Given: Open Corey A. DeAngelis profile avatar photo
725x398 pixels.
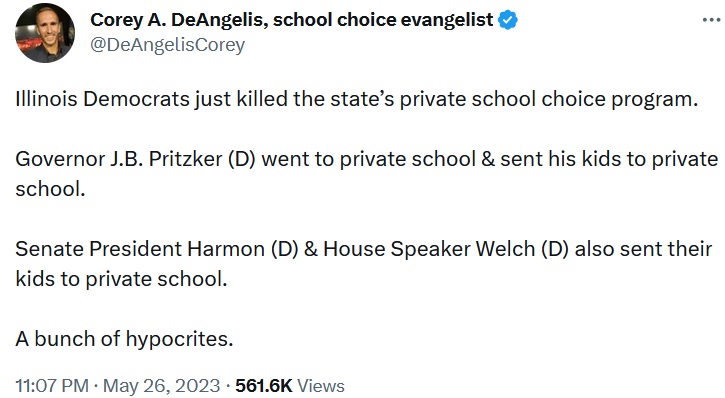Looking at the screenshot, I should pos(45,33).
